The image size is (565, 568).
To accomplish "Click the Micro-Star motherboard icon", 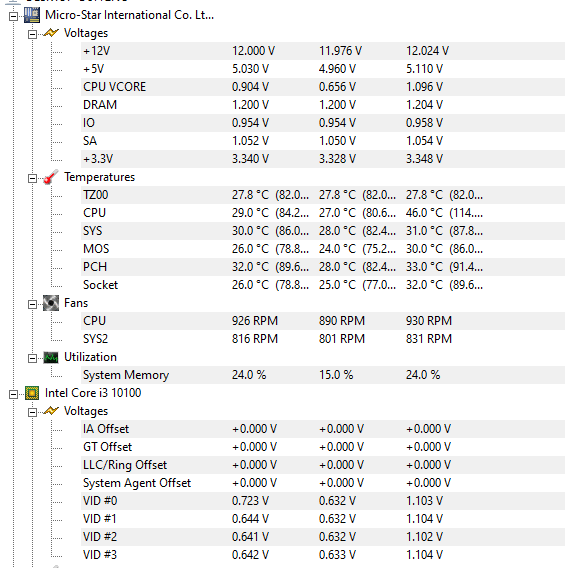I will (x=32, y=15).
